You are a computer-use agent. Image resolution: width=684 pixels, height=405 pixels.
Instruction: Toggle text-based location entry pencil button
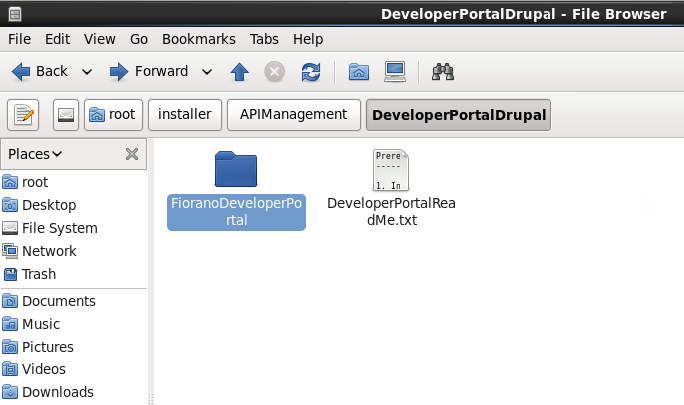point(23,115)
